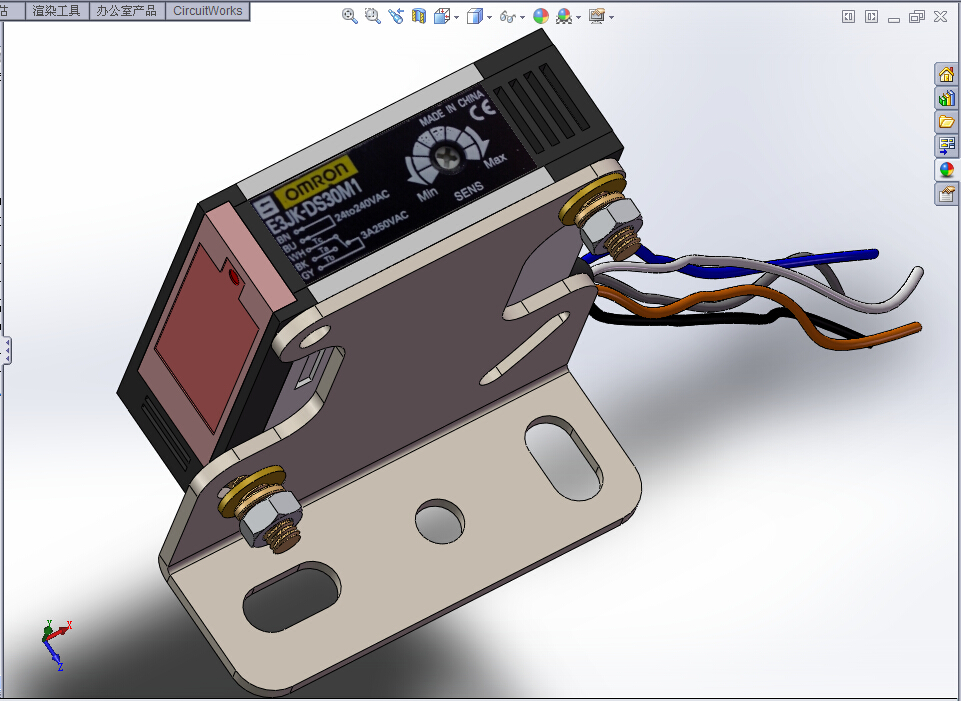
Task: Click the Previous View icon
Action: coord(396,16)
